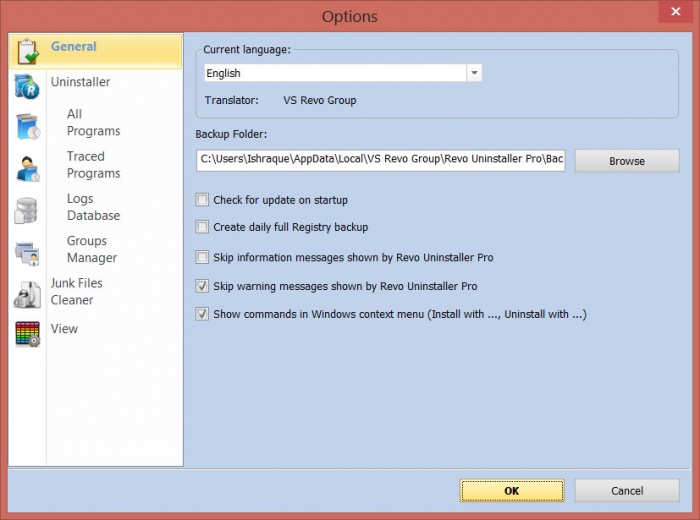Click the Traced Programs icon
700x520 pixels.
pyautogui.click(x=28, y=169)
